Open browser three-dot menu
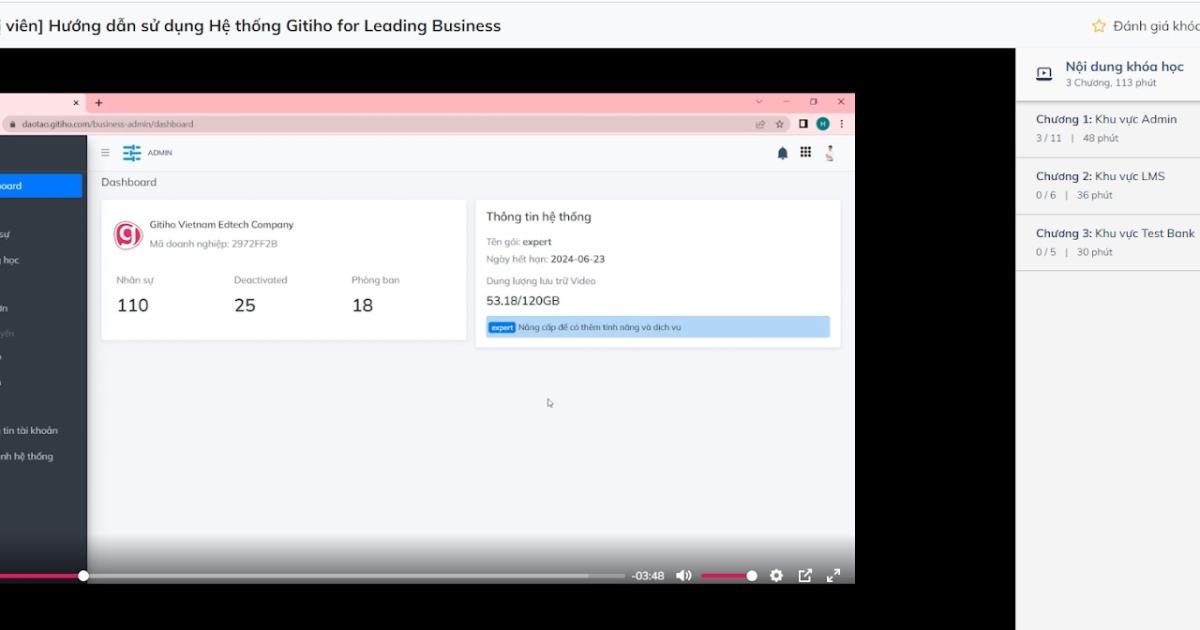This screenshot has width=1200, height=630. [x=841, y=124]
